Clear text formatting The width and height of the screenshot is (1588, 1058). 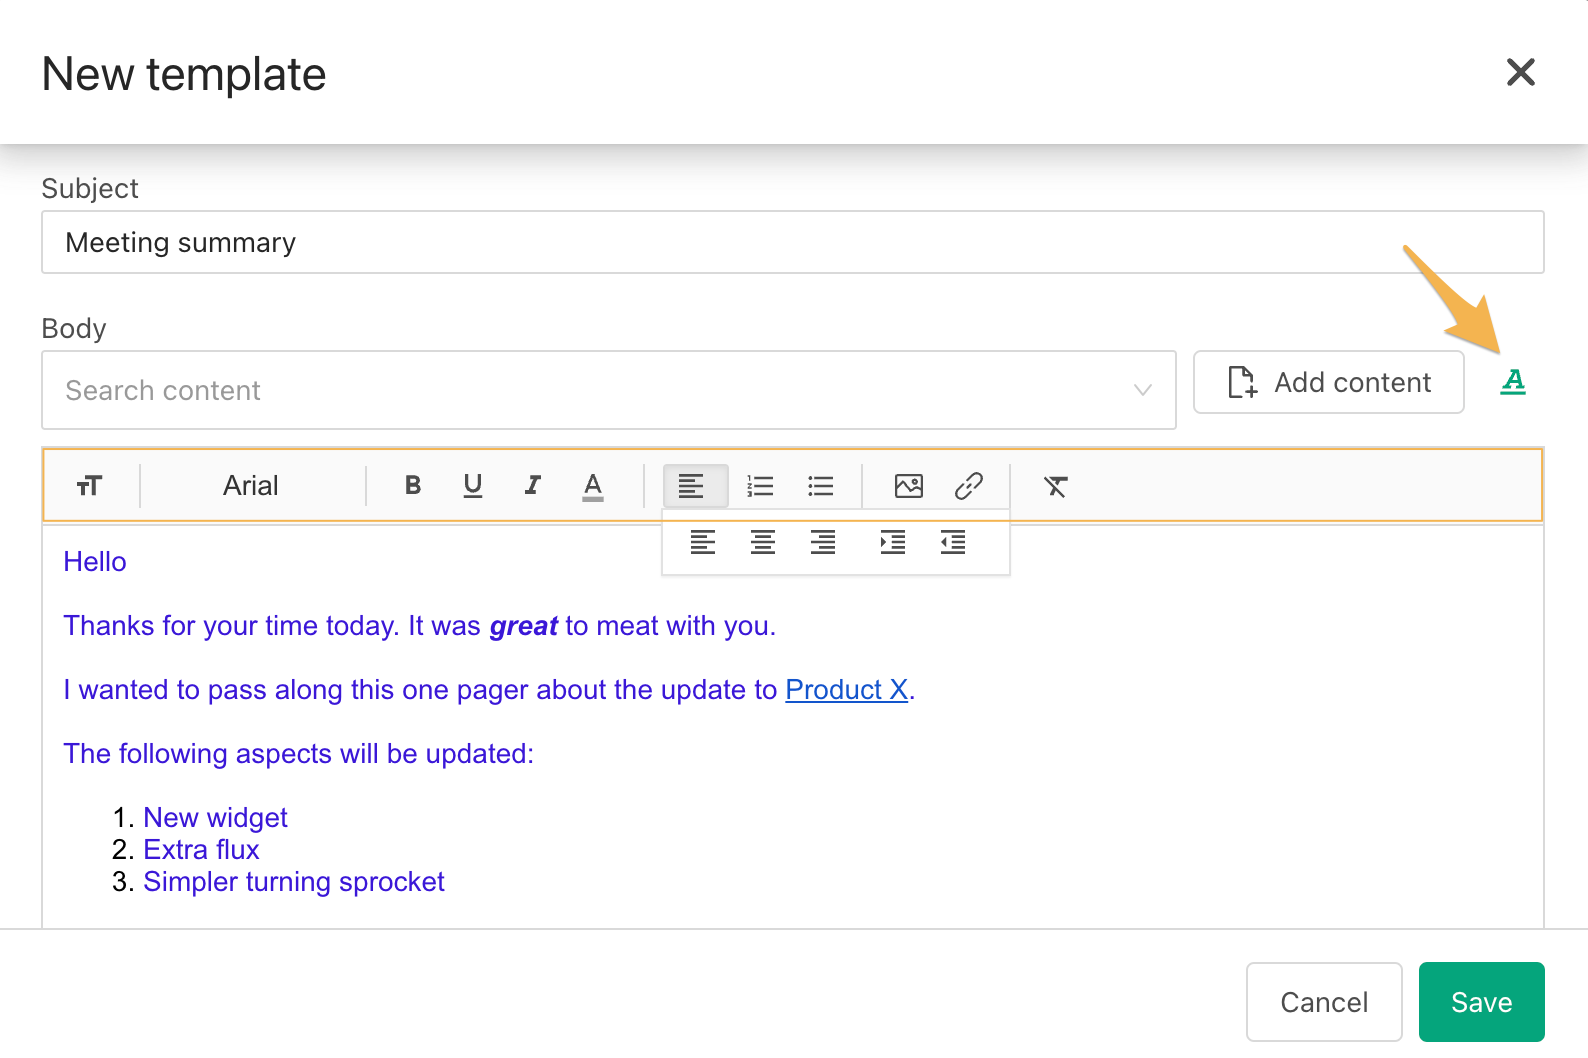1055,486
